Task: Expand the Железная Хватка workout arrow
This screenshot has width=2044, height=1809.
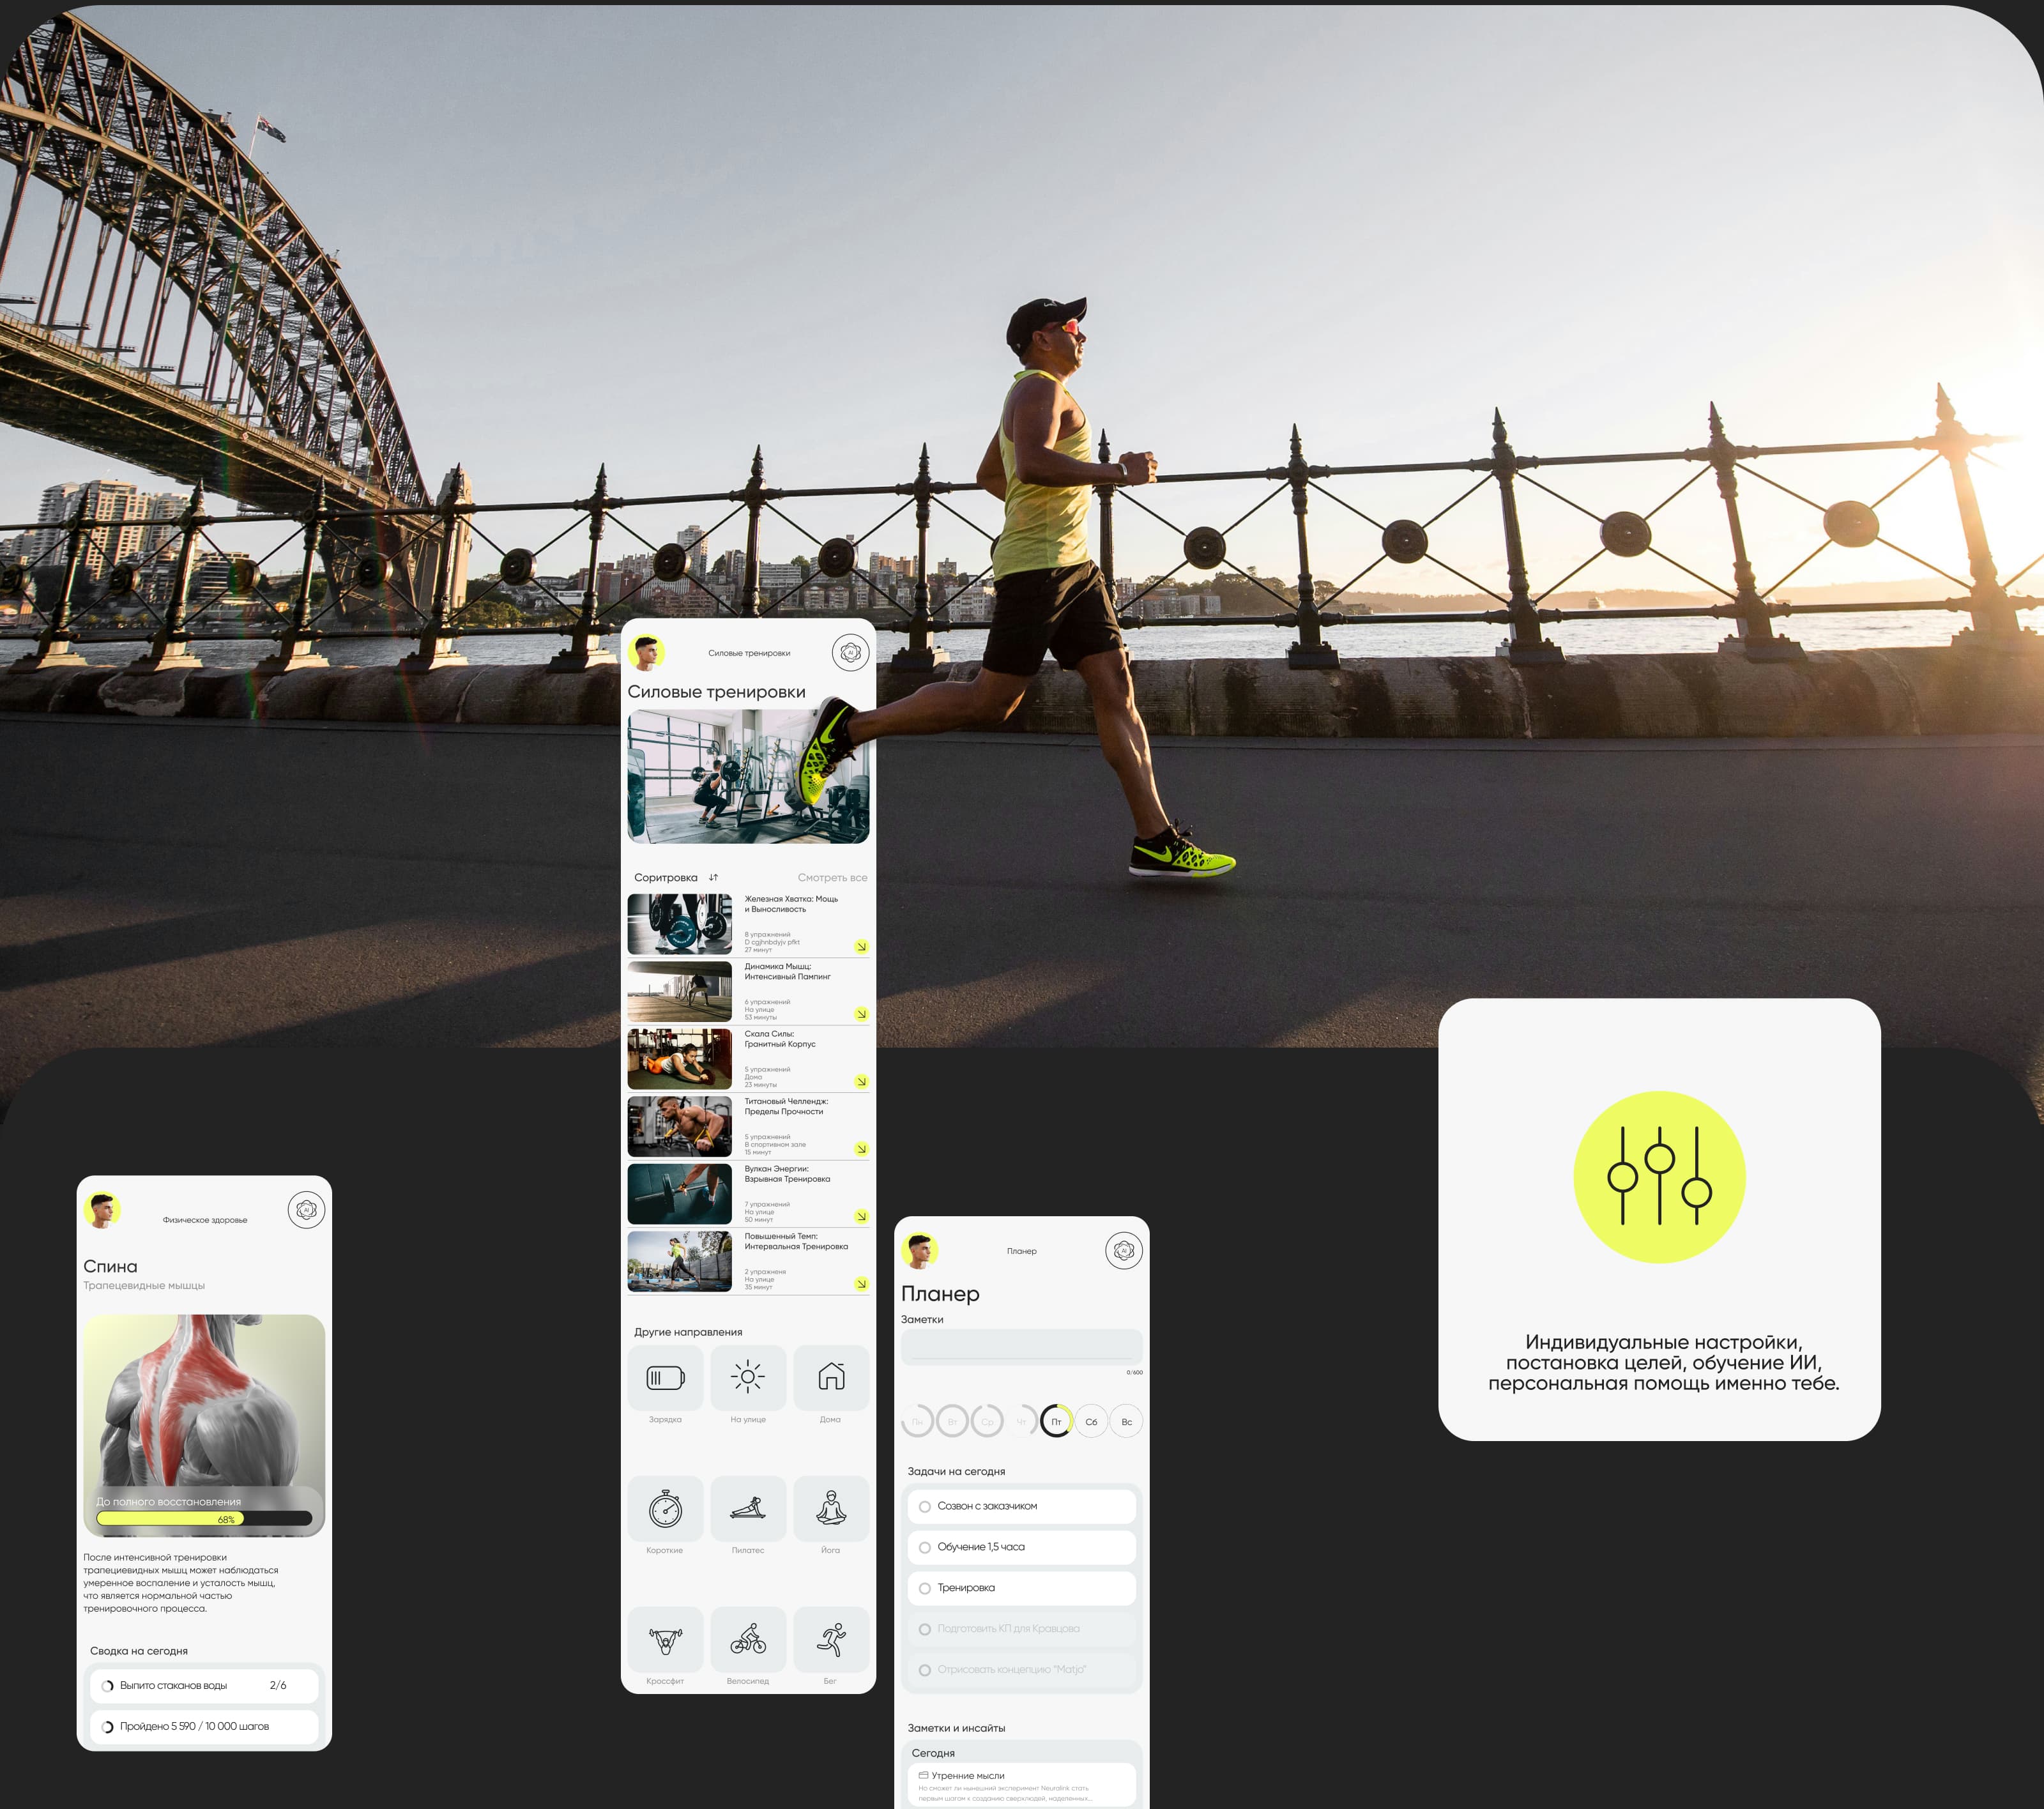Action: (x=861, y=947)
